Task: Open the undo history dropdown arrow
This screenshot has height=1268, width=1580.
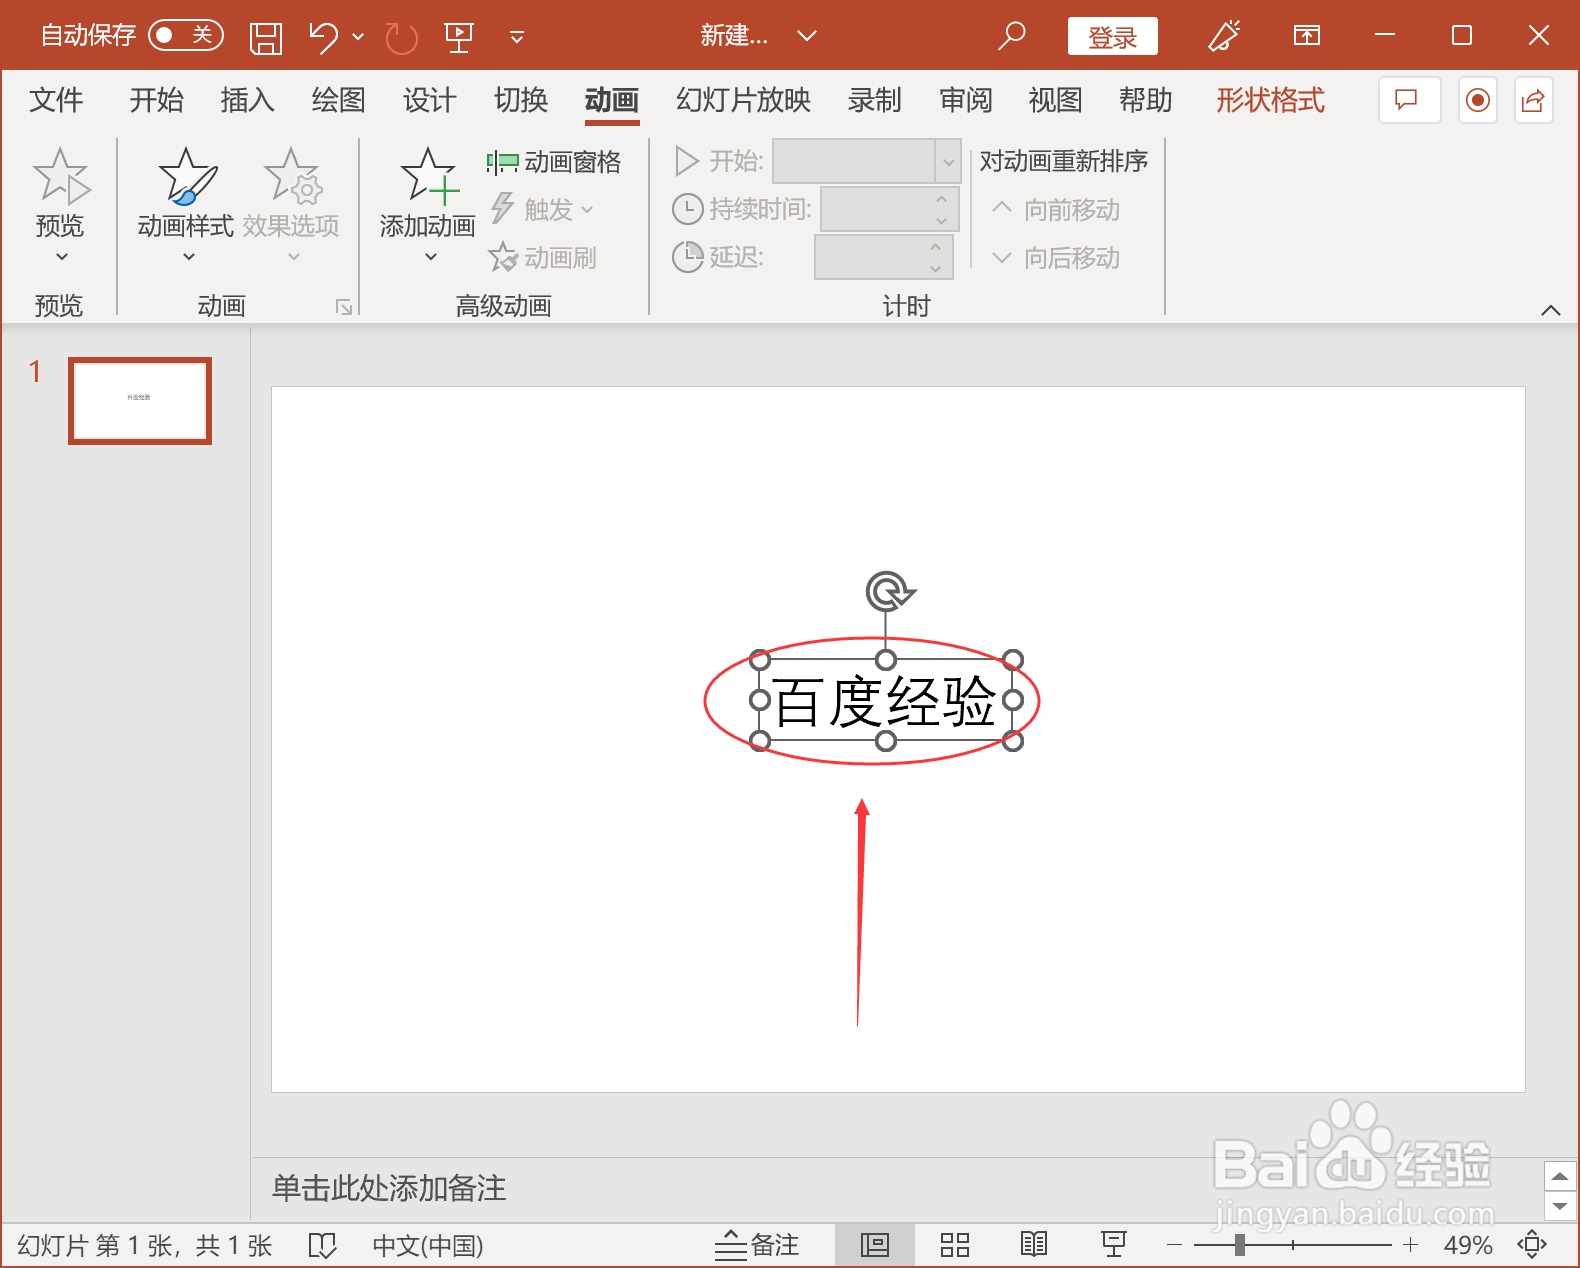Action: pyautogui.click(x=358, y=37)
